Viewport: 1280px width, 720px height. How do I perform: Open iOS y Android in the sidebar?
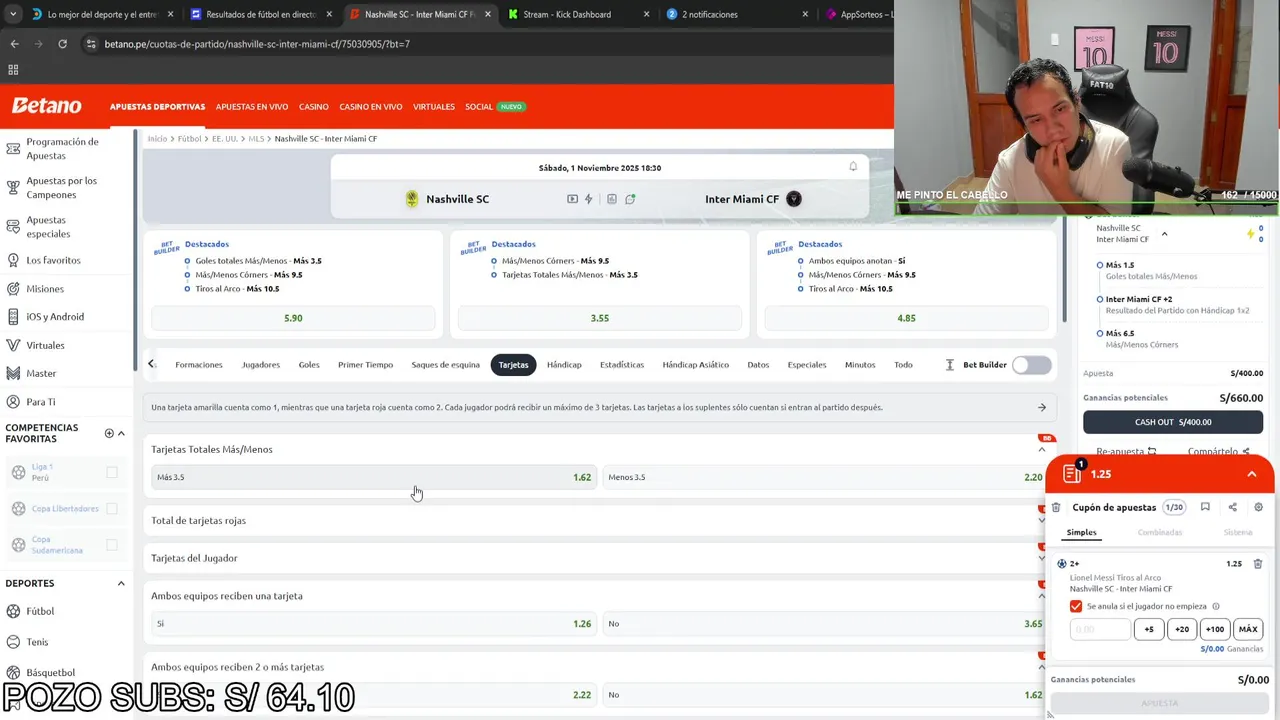pos(55,317)
